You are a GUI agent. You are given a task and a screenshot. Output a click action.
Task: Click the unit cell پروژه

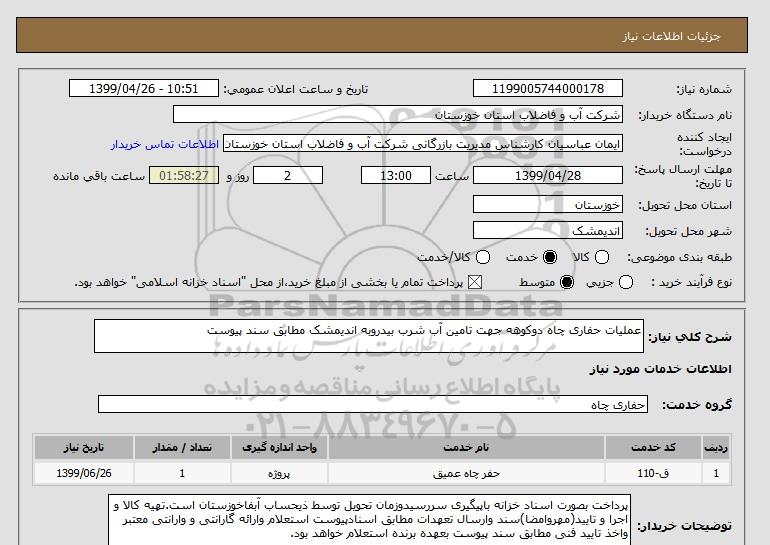coord(279,473)
